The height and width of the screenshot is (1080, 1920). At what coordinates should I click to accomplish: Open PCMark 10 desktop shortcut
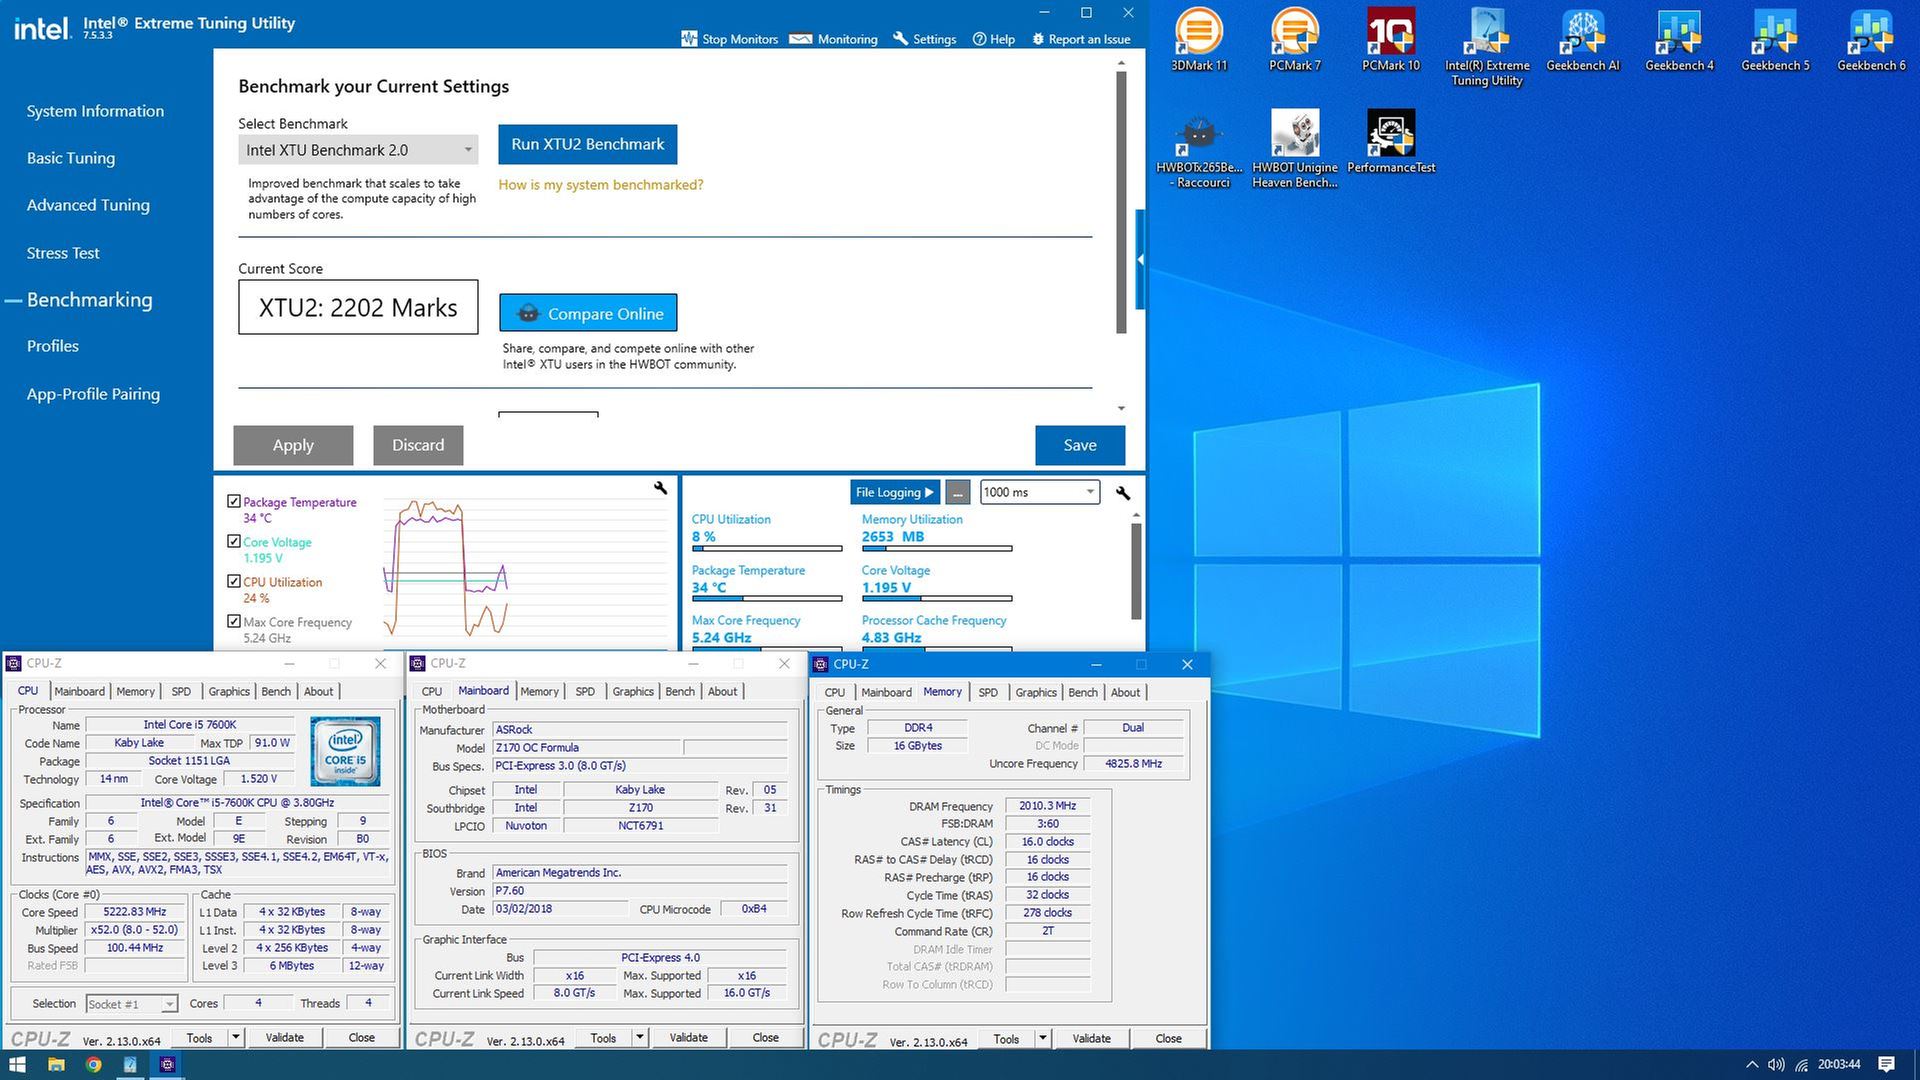[1390, 40]
